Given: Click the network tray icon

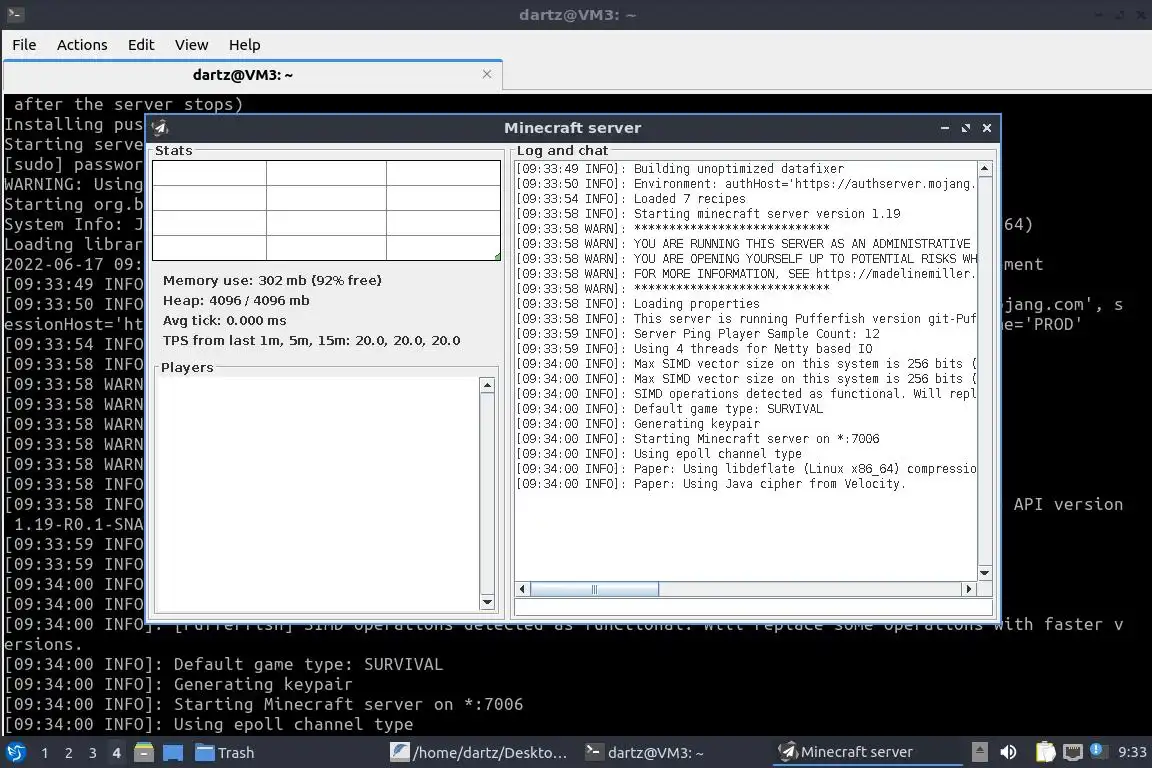Looking at the screenshot, I should pyautogui.click(x=1073, y=752).
